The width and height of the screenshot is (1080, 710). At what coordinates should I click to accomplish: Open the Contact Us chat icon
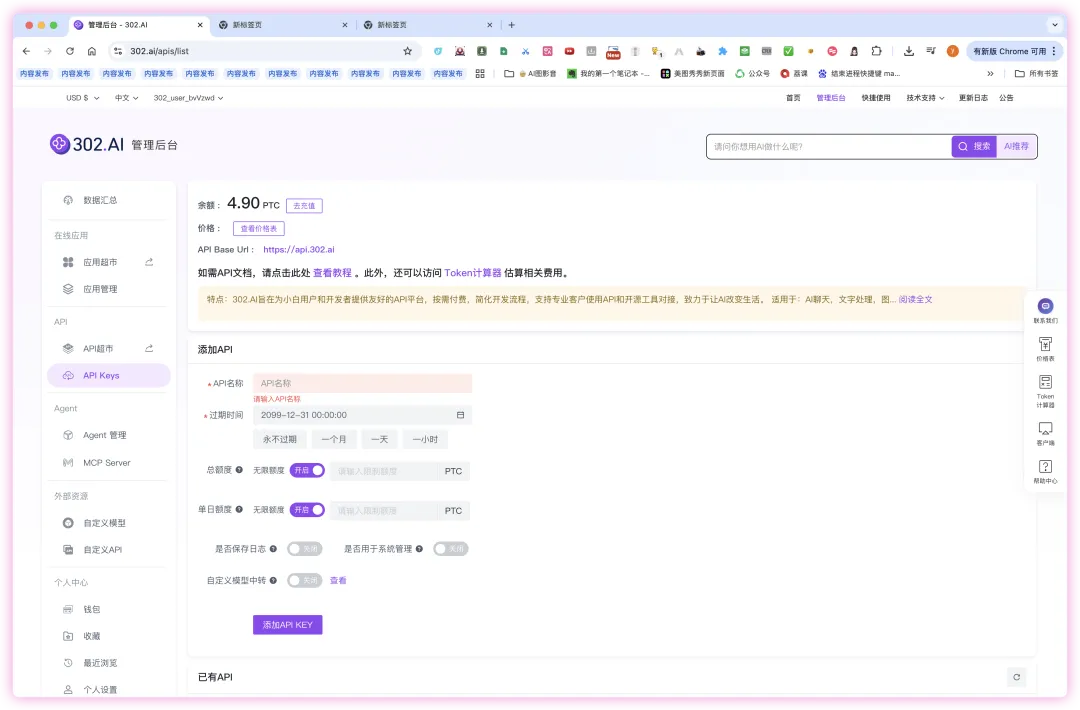tap(1045, 306)
